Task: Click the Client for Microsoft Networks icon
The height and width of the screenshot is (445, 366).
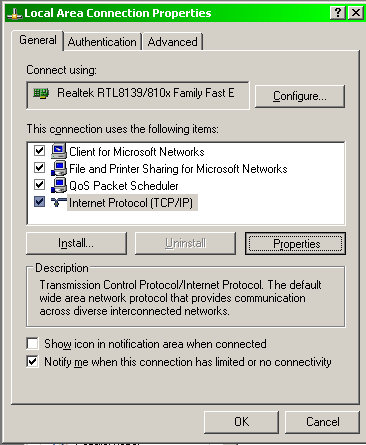Action: [x=59, y=151]
